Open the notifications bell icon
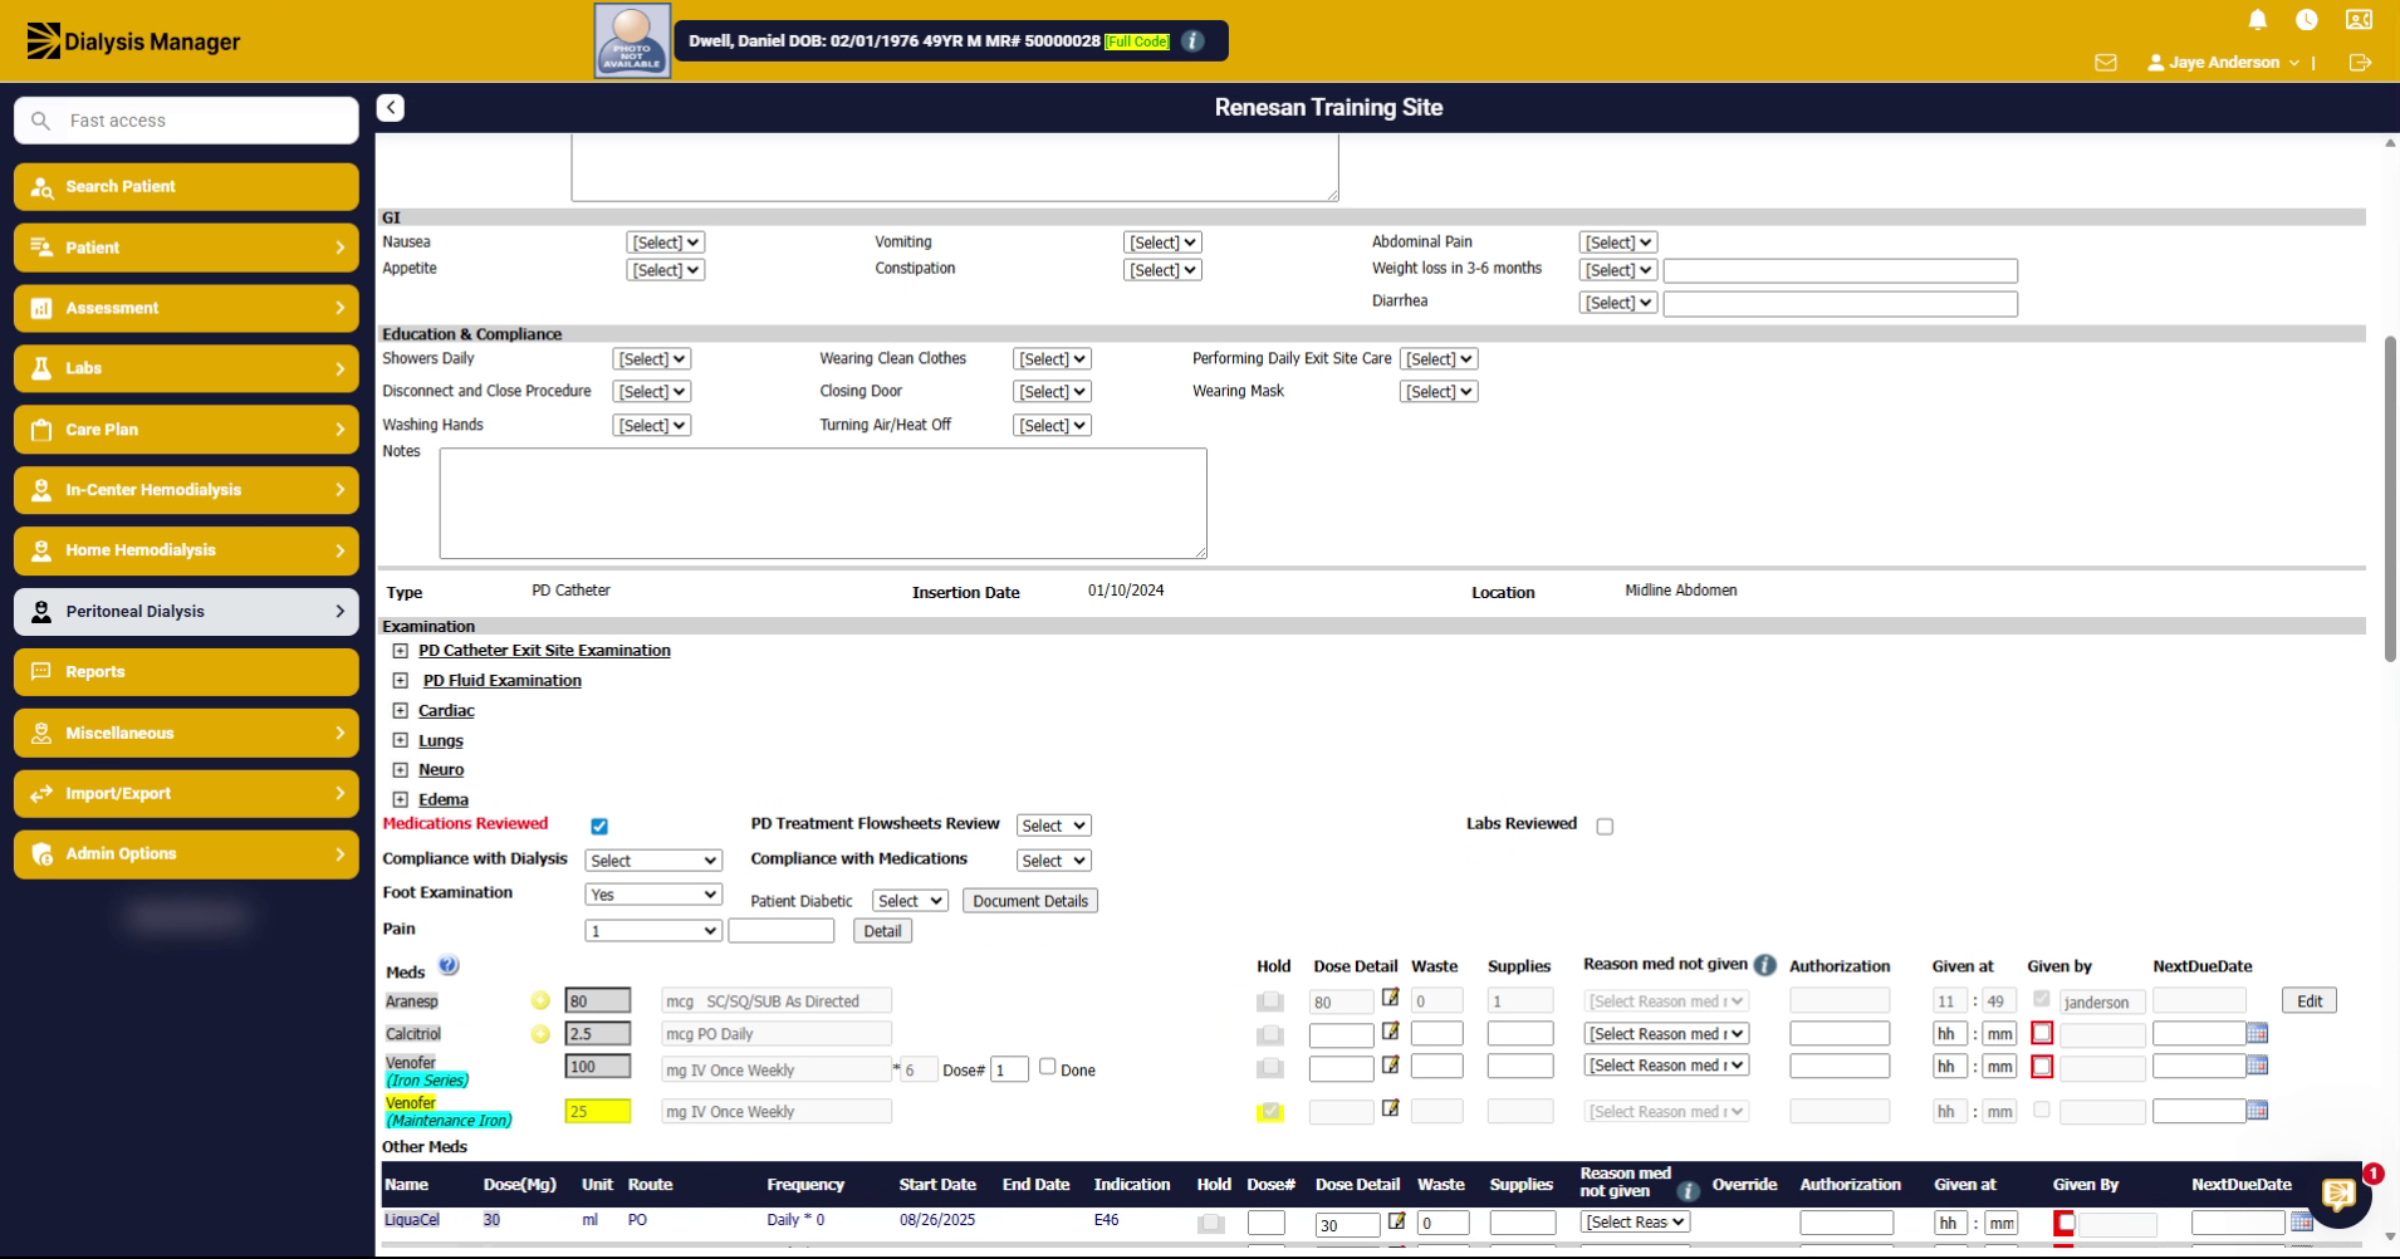2400x1259 pixels. pyautogui.click(x=2257, y=20)
